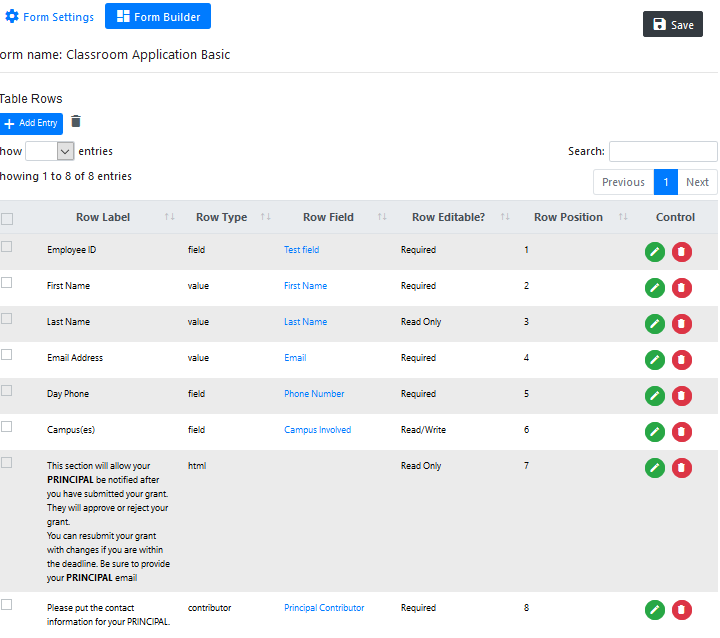Image resolution: width=720 pixels, height=638 pixels.
Task: Click the Add Entry button
Action: pyautogui.click(x=31, y=123)
